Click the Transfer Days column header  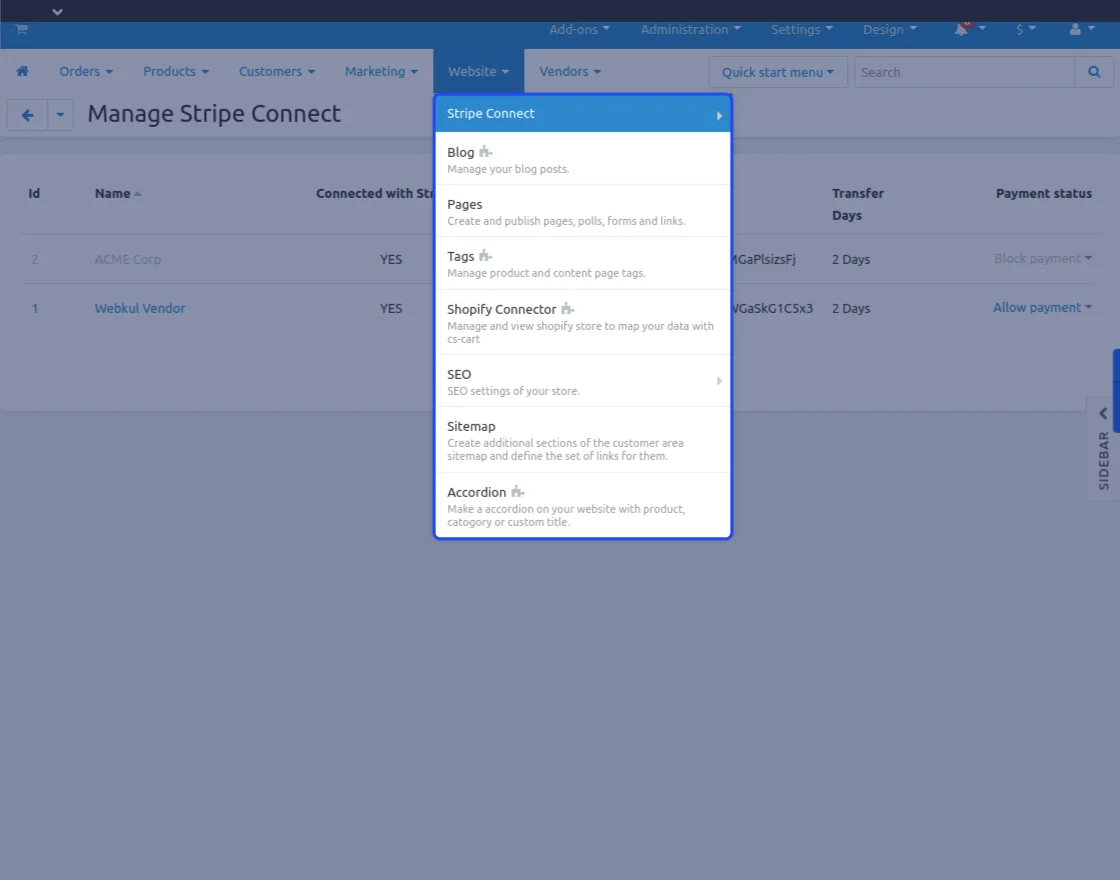(x=858, y=204)
